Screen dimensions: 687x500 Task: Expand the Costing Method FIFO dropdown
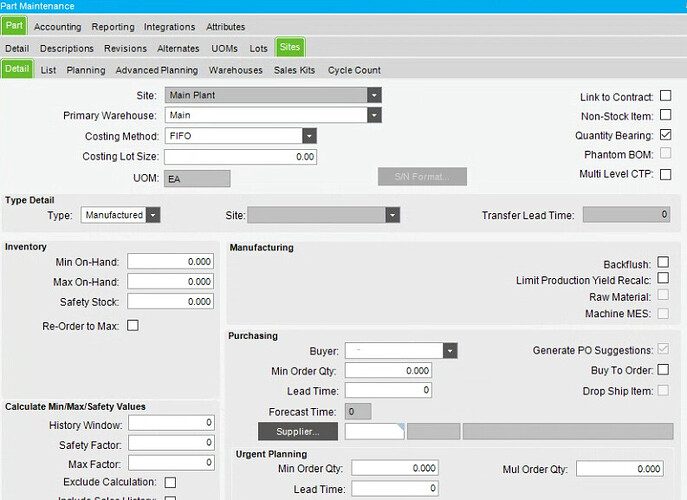click(x=309, y=136)
